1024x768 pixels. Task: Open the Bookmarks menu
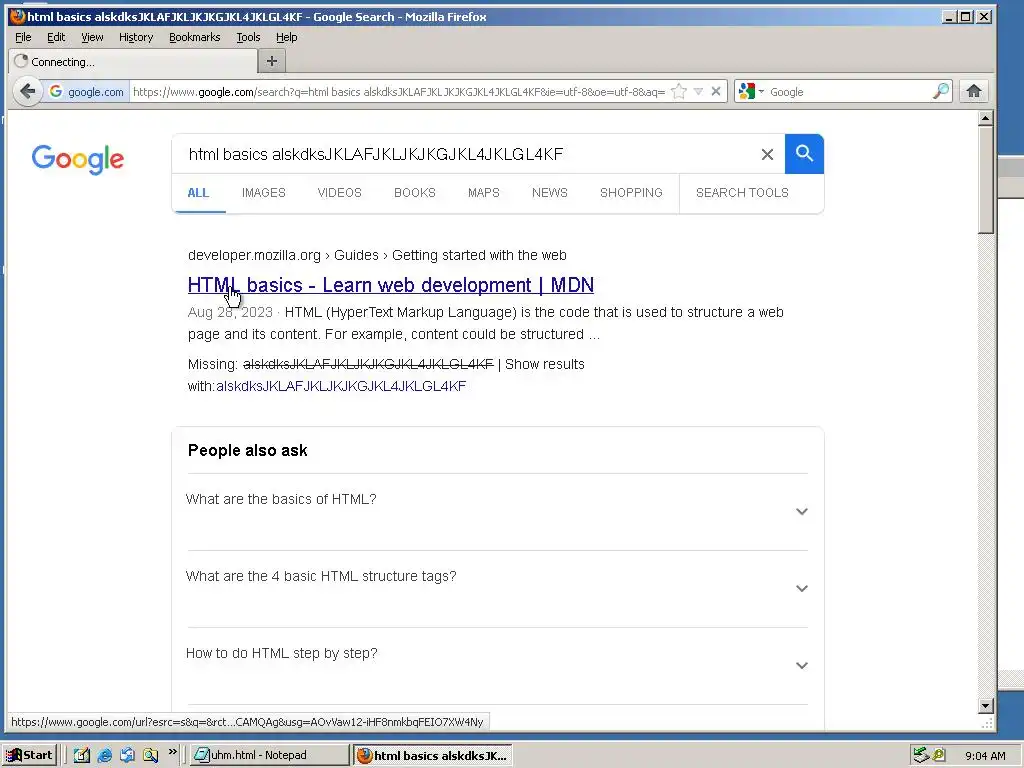(195, 37)
